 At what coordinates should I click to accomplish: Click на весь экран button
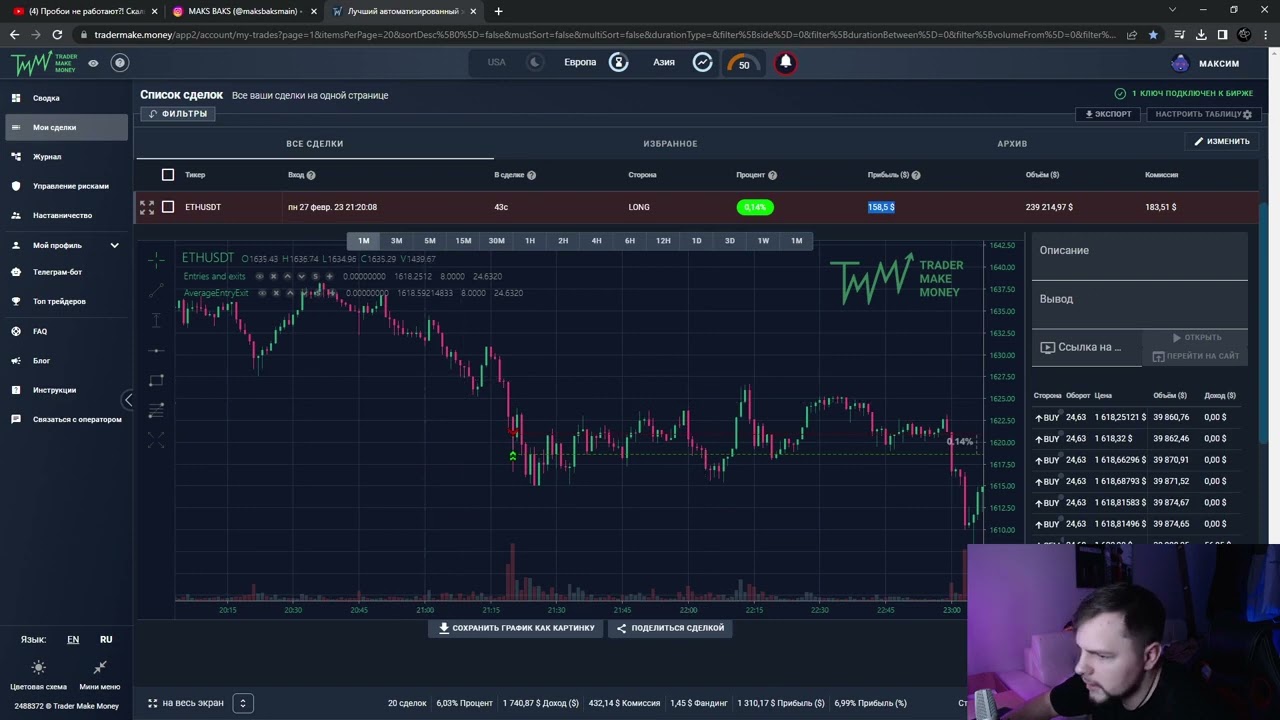click(x=186, y=703)
